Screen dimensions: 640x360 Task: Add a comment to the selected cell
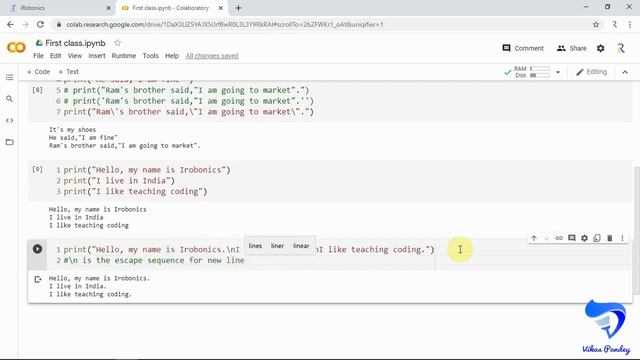tap(571, 238)
